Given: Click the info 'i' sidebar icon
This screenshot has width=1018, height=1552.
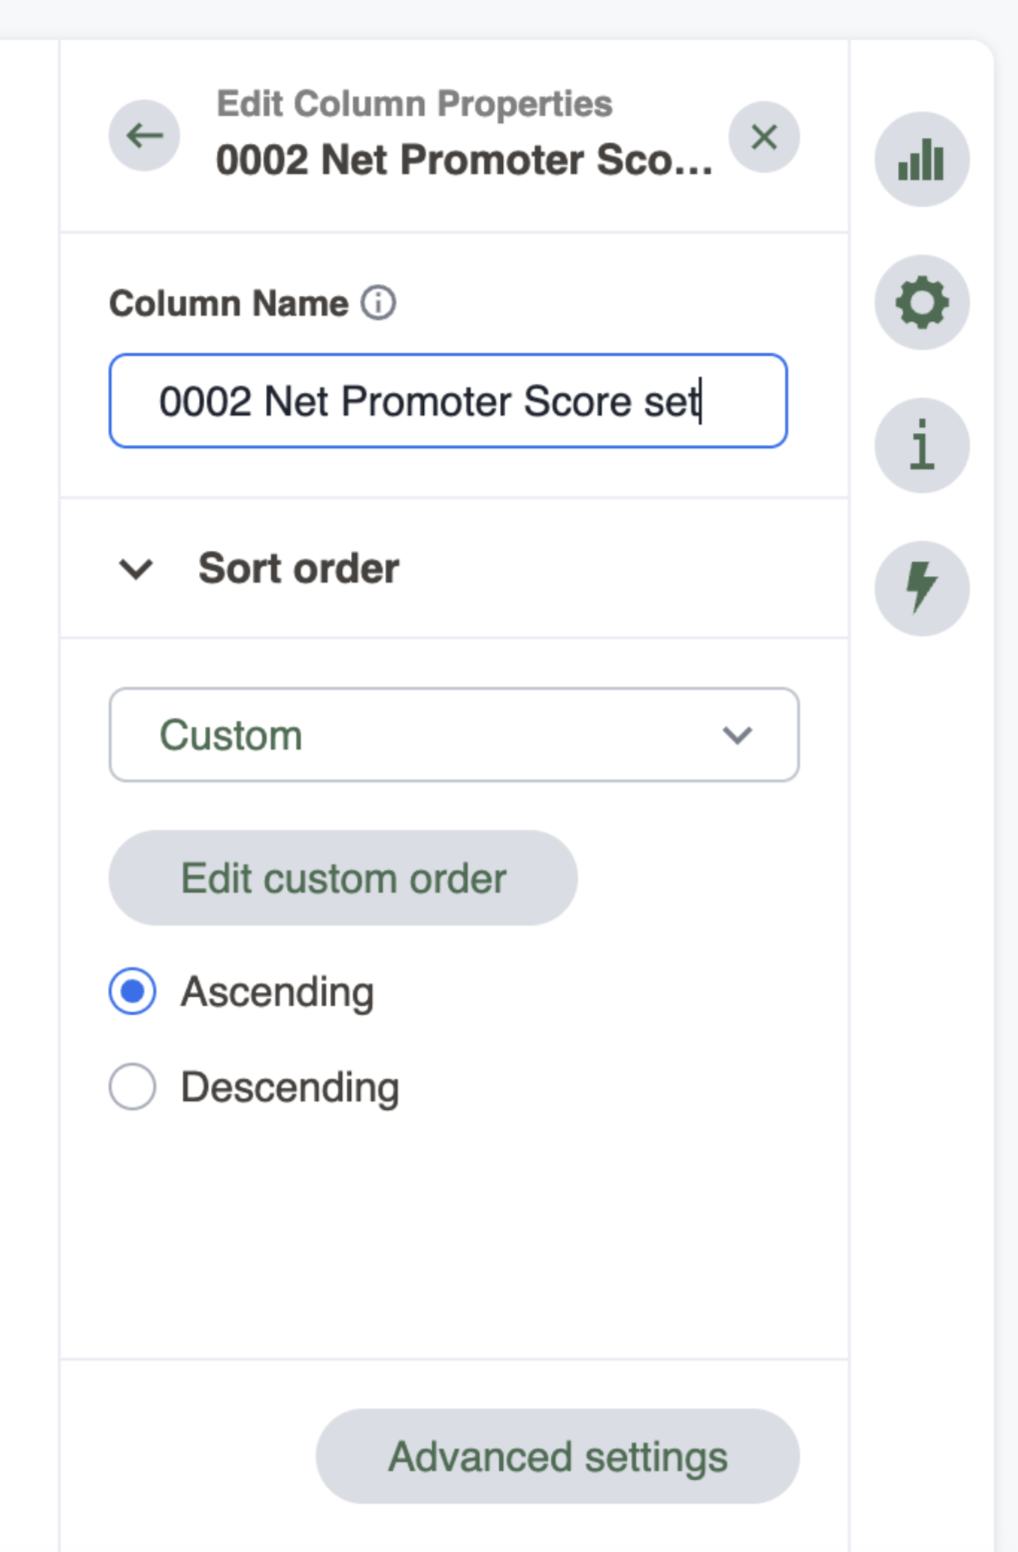Looking at the screenshot, I should 921,446.
